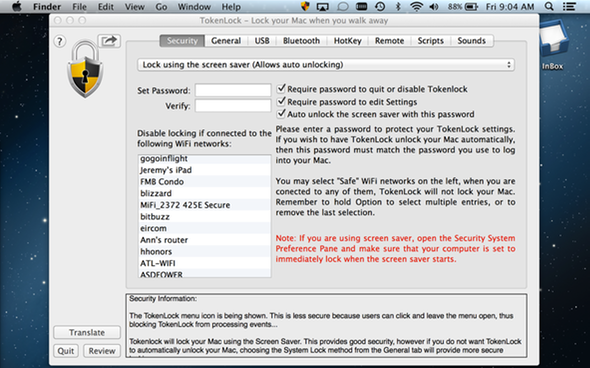The image size is (590, 368).
Task: Open Spotlight search magnifier
Action: [549, 7]
